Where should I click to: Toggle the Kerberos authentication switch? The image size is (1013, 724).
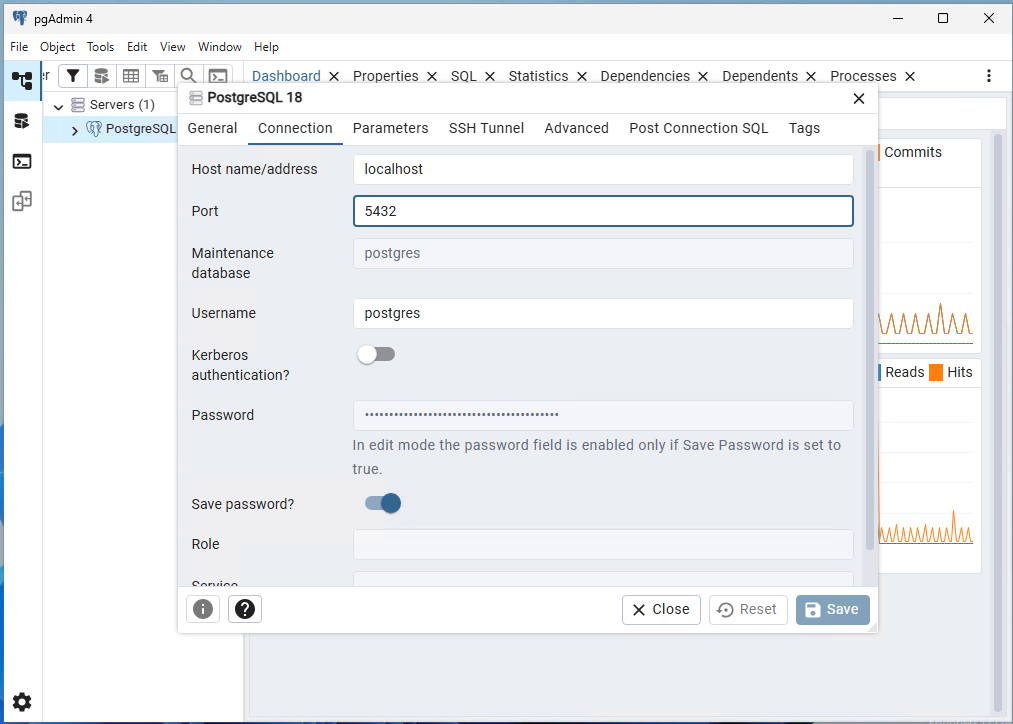pos(377,355)
